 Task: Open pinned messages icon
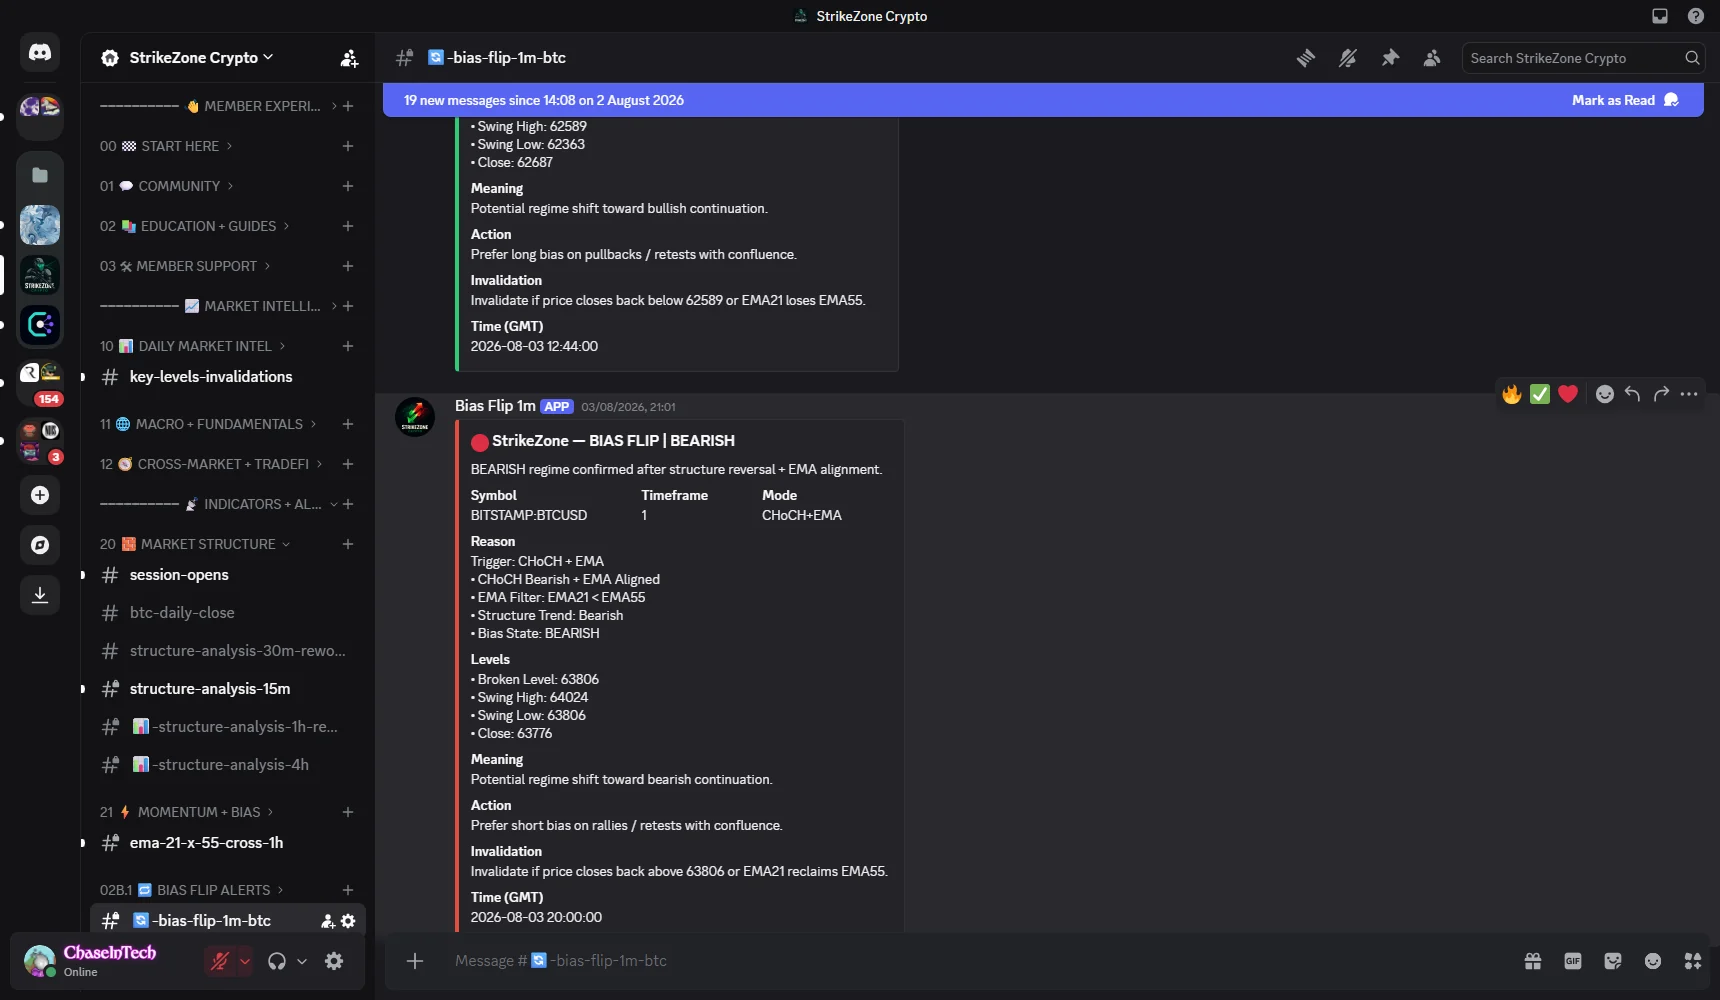click(1390, 58)
